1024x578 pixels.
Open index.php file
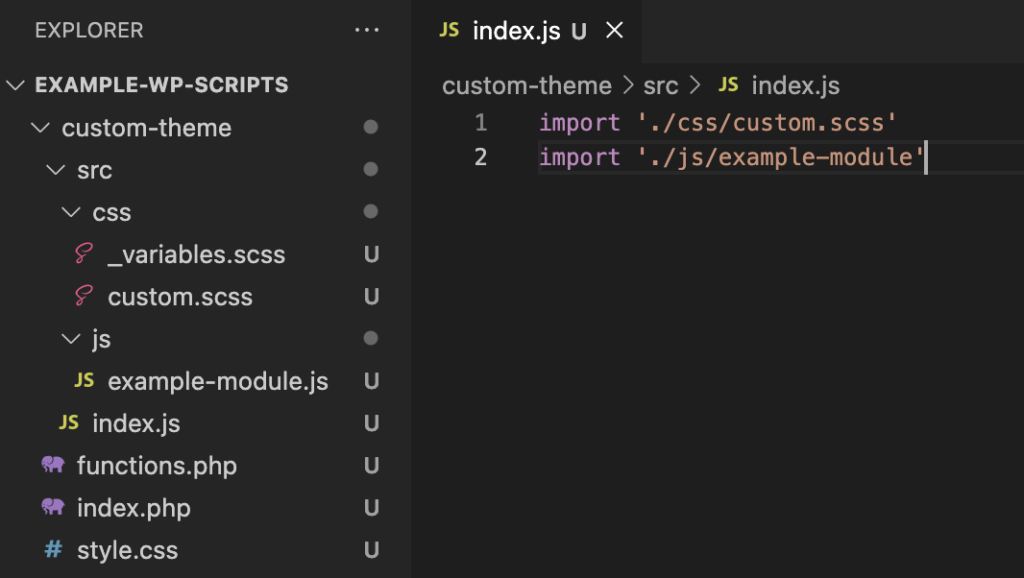pyautogui.click(x=134, y=508)
